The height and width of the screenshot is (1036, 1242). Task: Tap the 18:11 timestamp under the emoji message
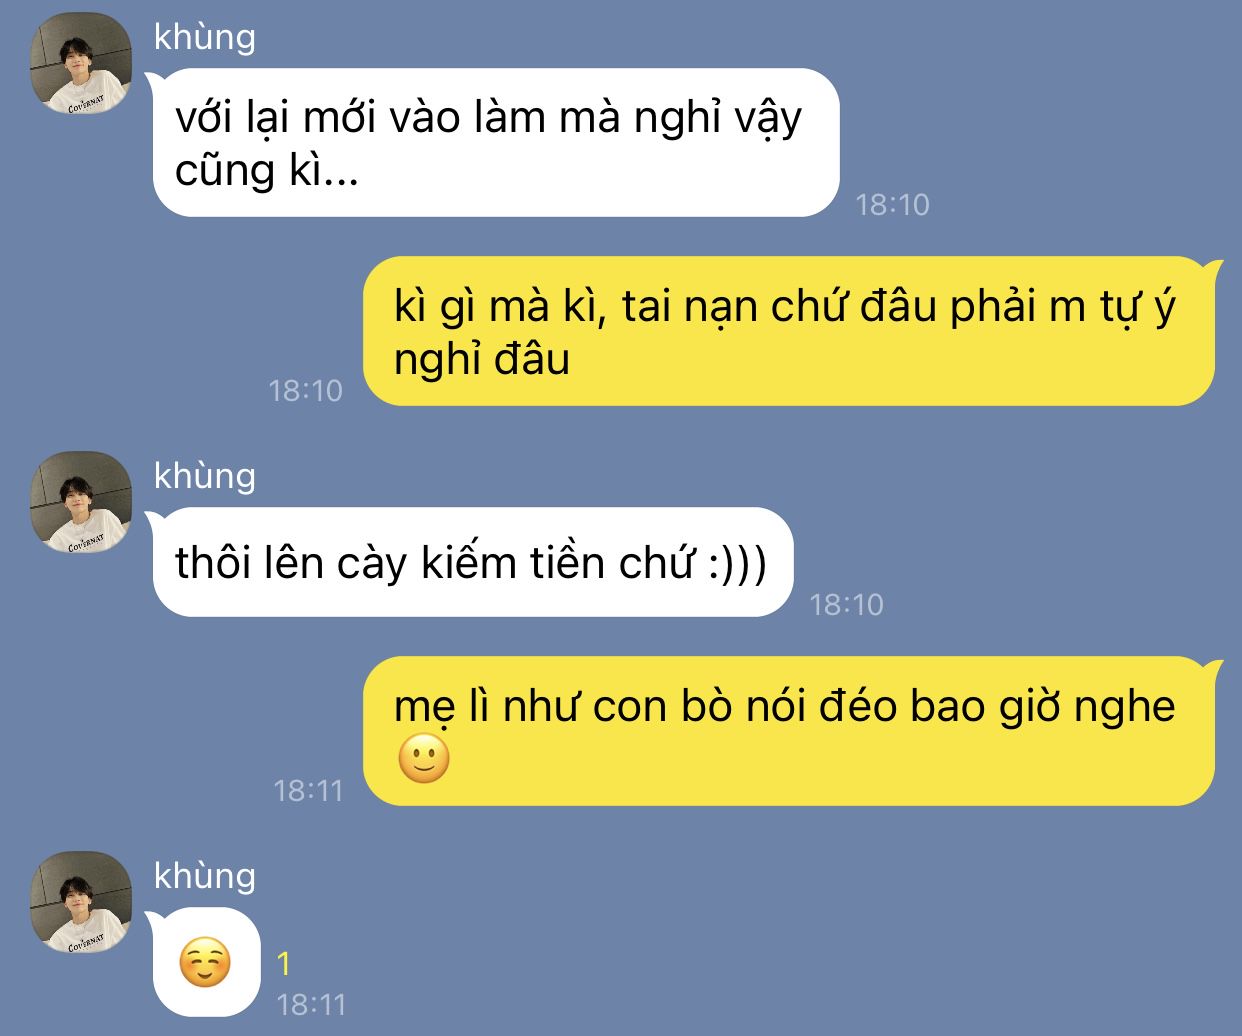pyautogui.click(x=311, y=1004)
